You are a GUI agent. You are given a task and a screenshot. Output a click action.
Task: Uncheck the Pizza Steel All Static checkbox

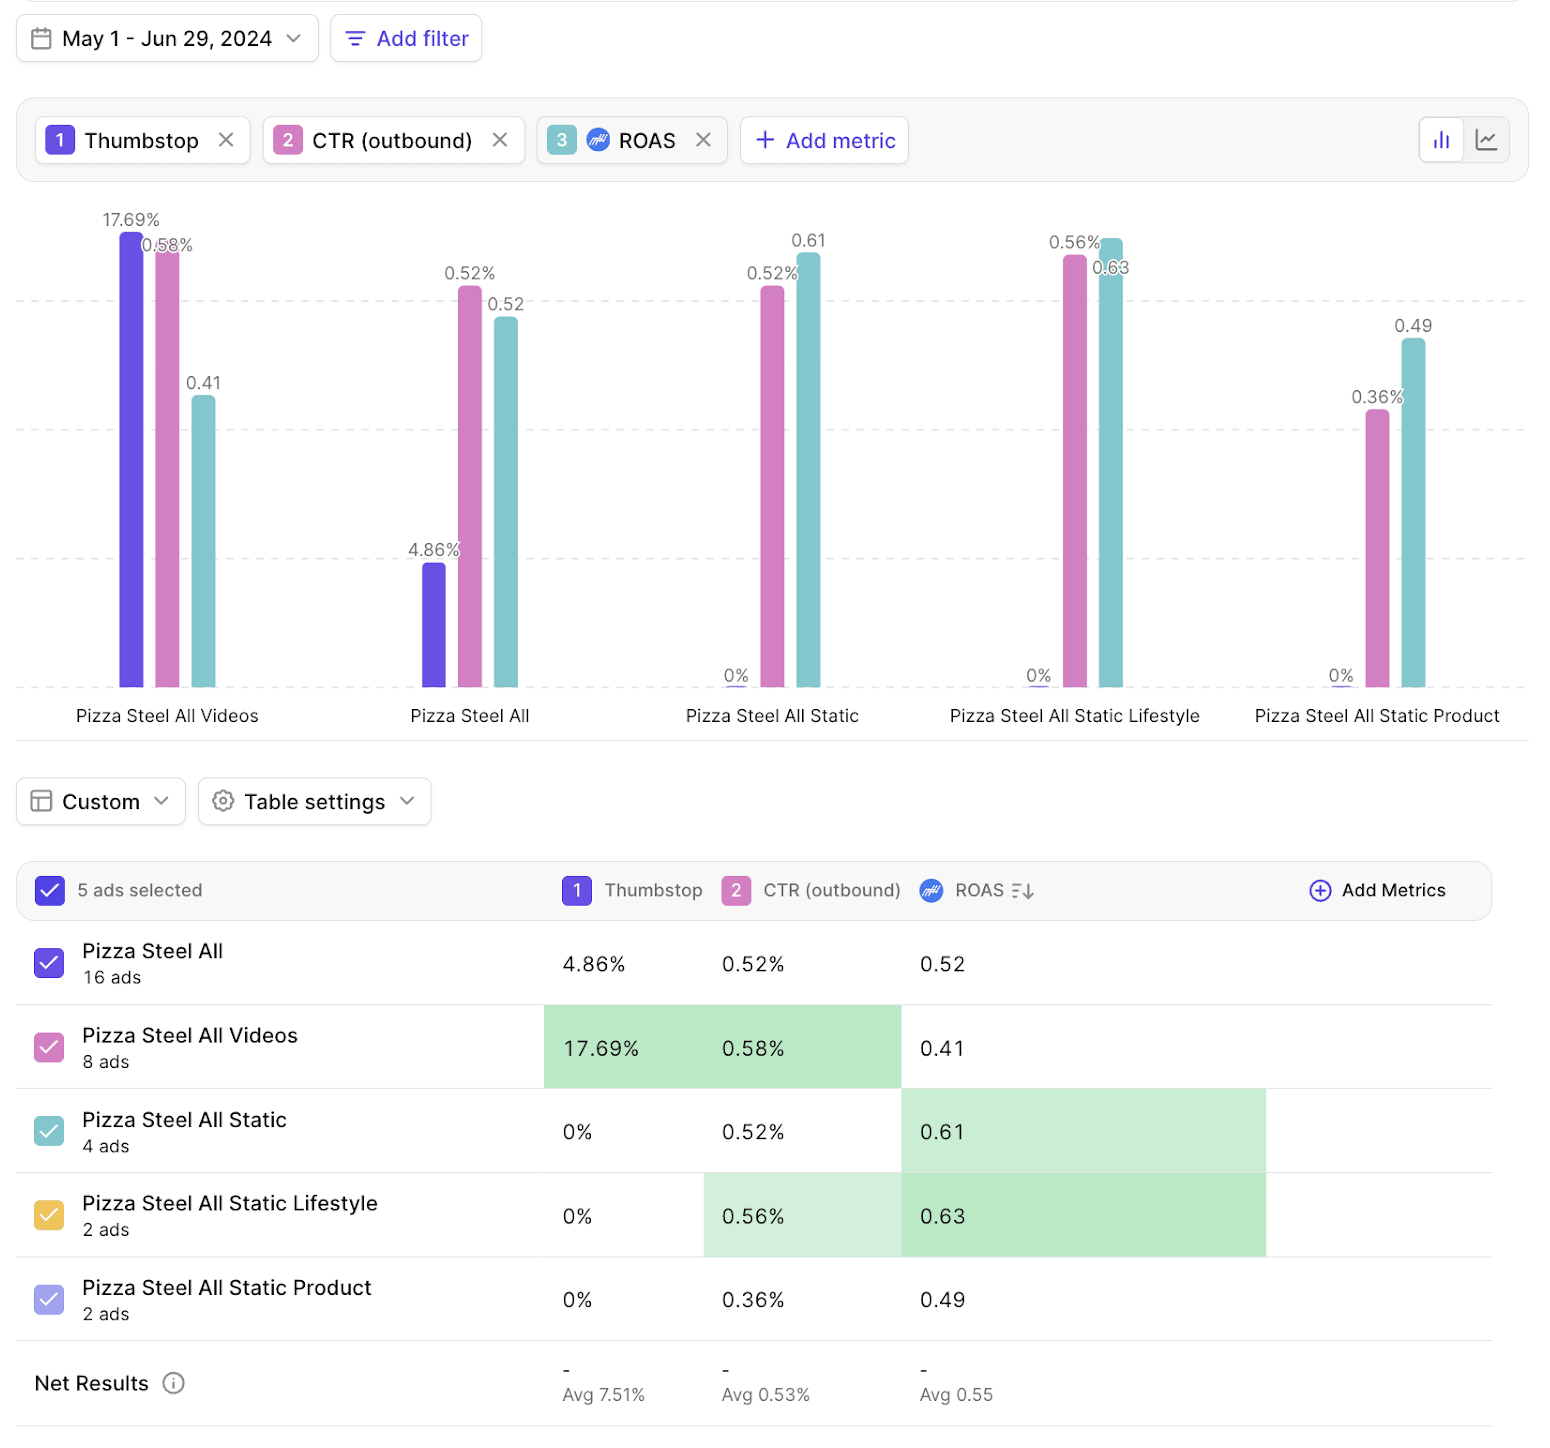coord(49,1131)
